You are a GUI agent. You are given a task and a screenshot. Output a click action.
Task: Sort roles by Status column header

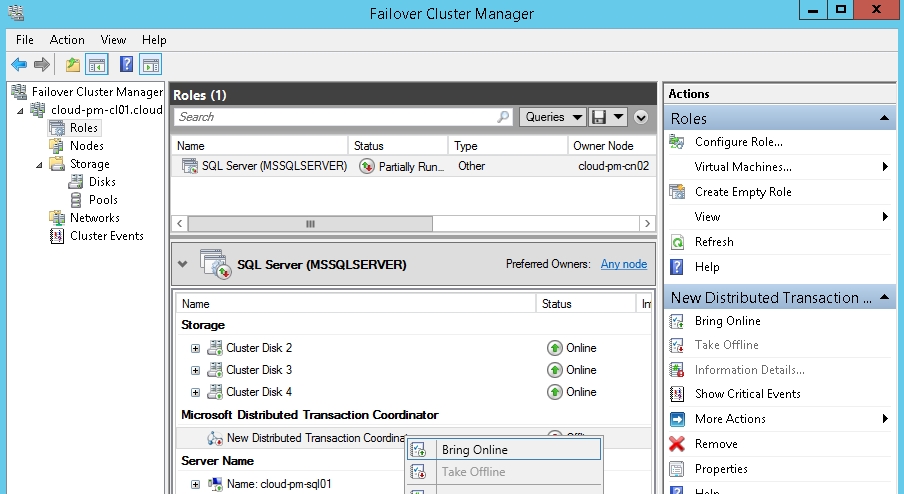click(398, 146)
